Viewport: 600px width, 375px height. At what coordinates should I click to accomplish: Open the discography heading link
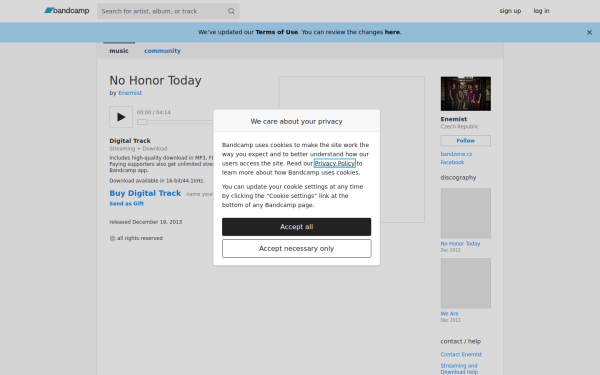458,178
